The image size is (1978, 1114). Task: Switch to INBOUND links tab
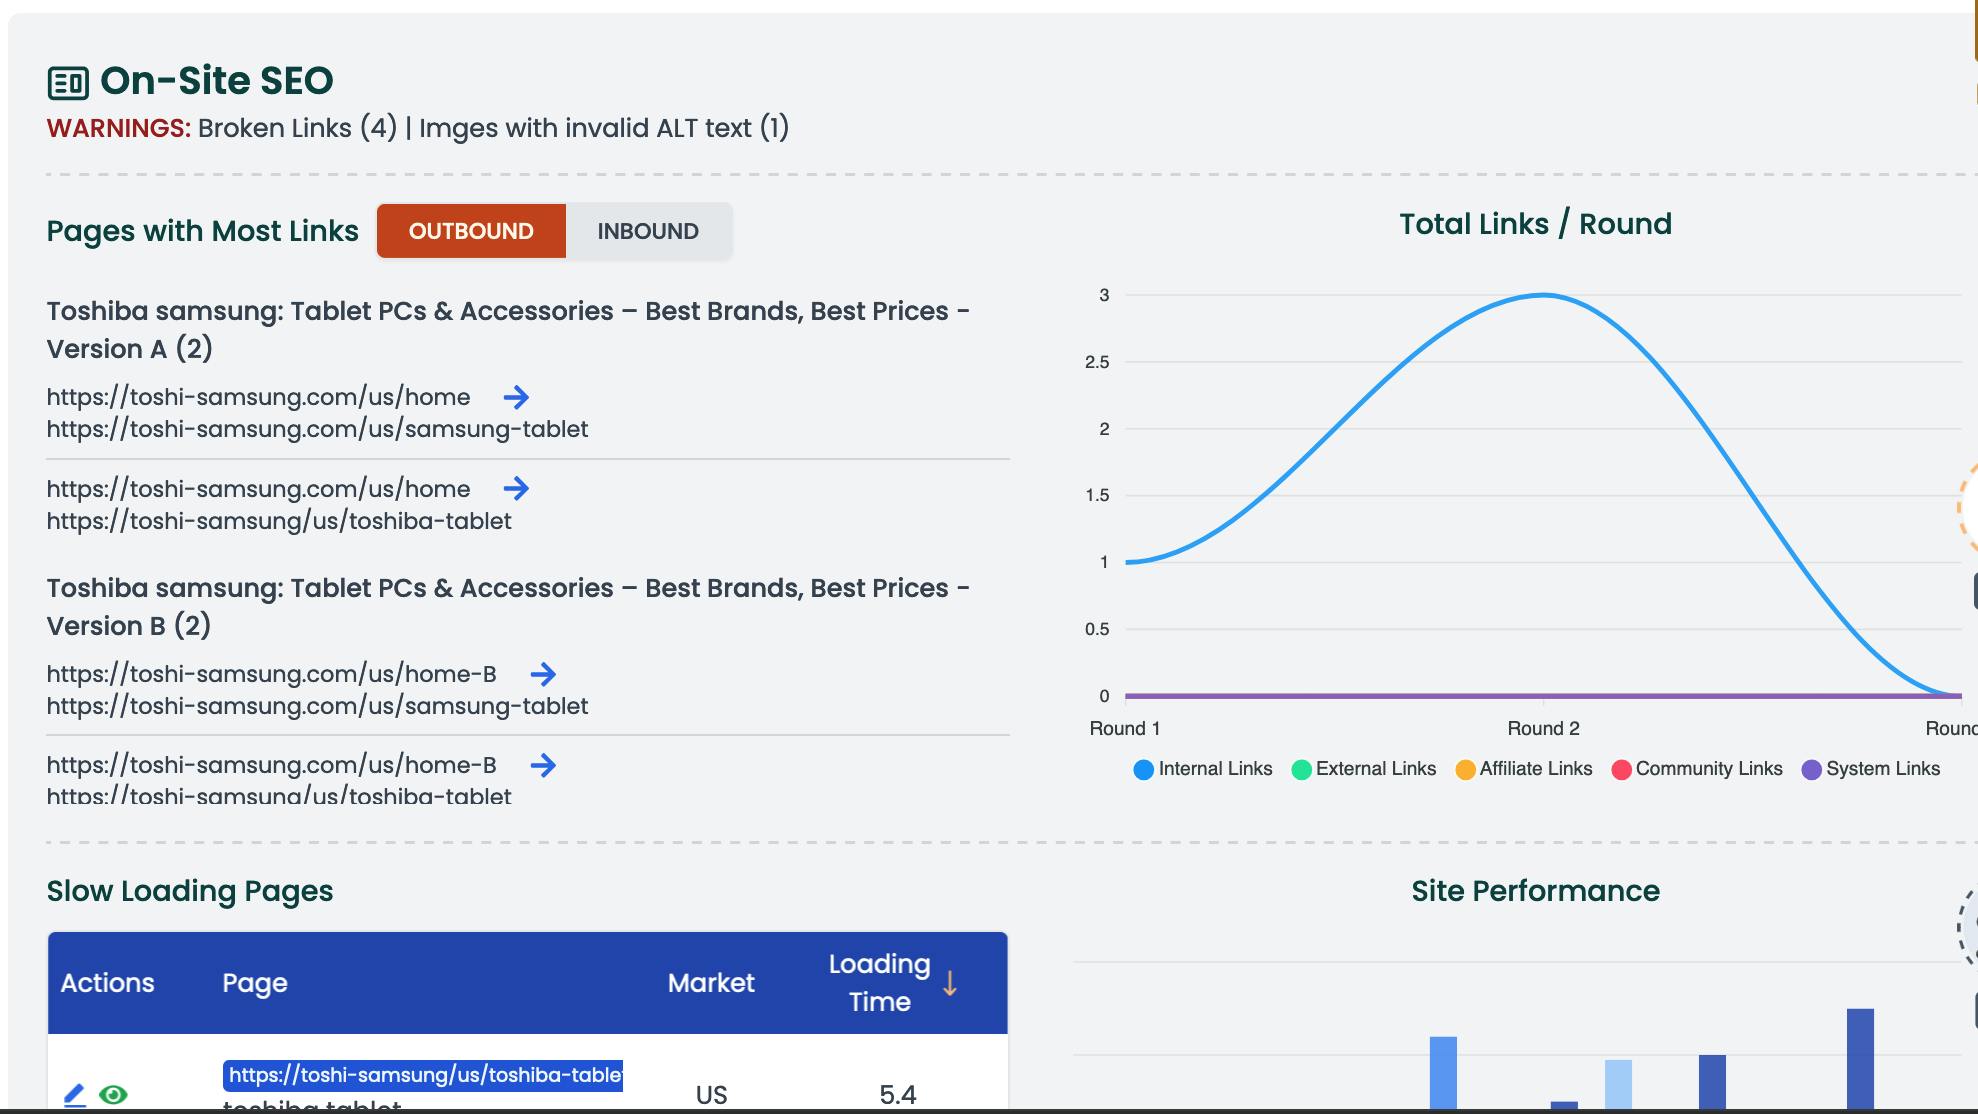coord(648,231)
